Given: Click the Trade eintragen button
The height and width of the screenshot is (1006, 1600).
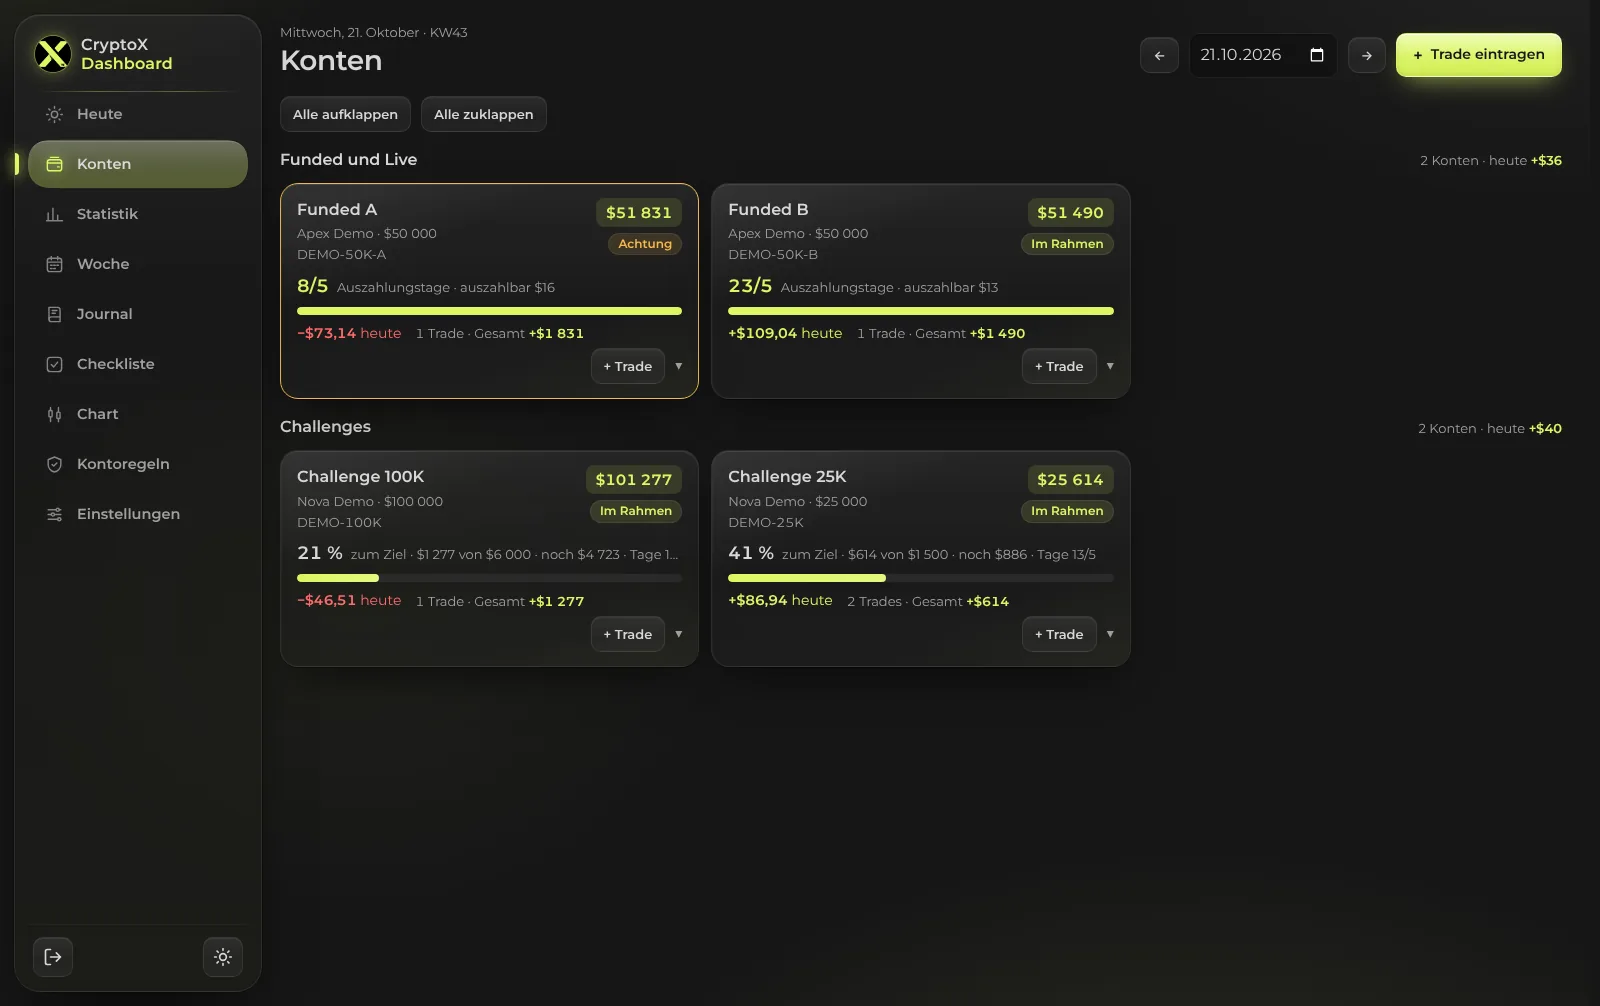Looking at the screenshot, I should tap(1479, 55).
